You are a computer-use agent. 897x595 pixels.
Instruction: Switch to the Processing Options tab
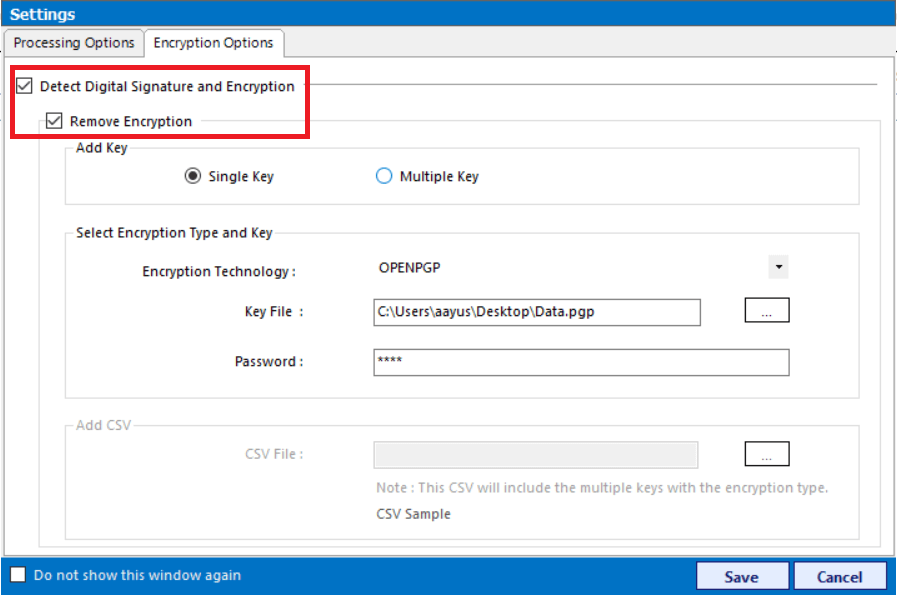point(74,43)
